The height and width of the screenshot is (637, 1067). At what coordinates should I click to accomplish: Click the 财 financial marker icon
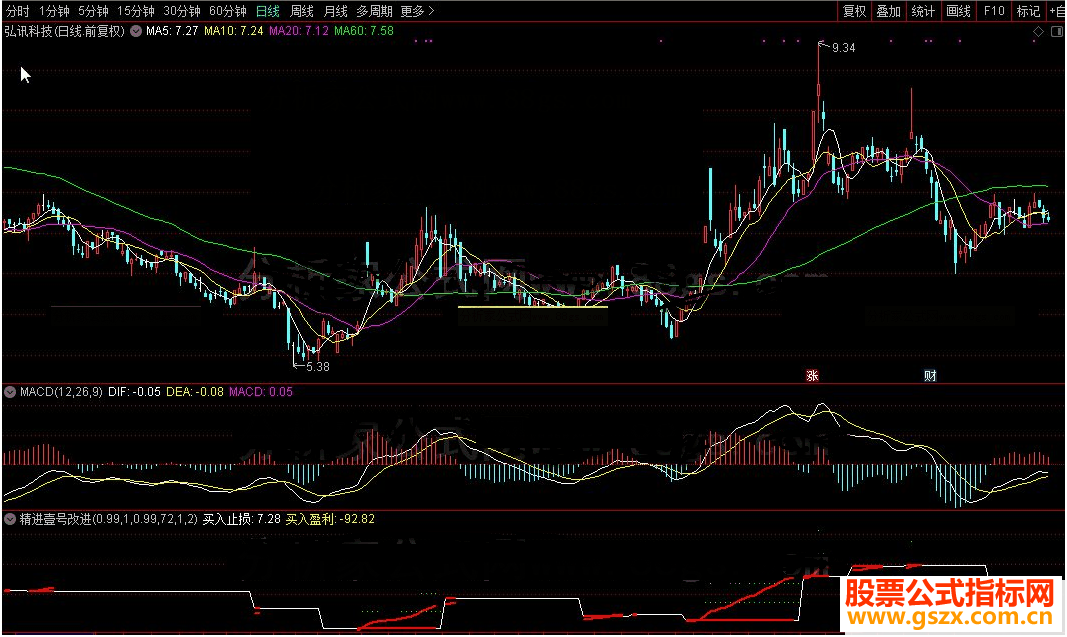[x=930, y=376]
